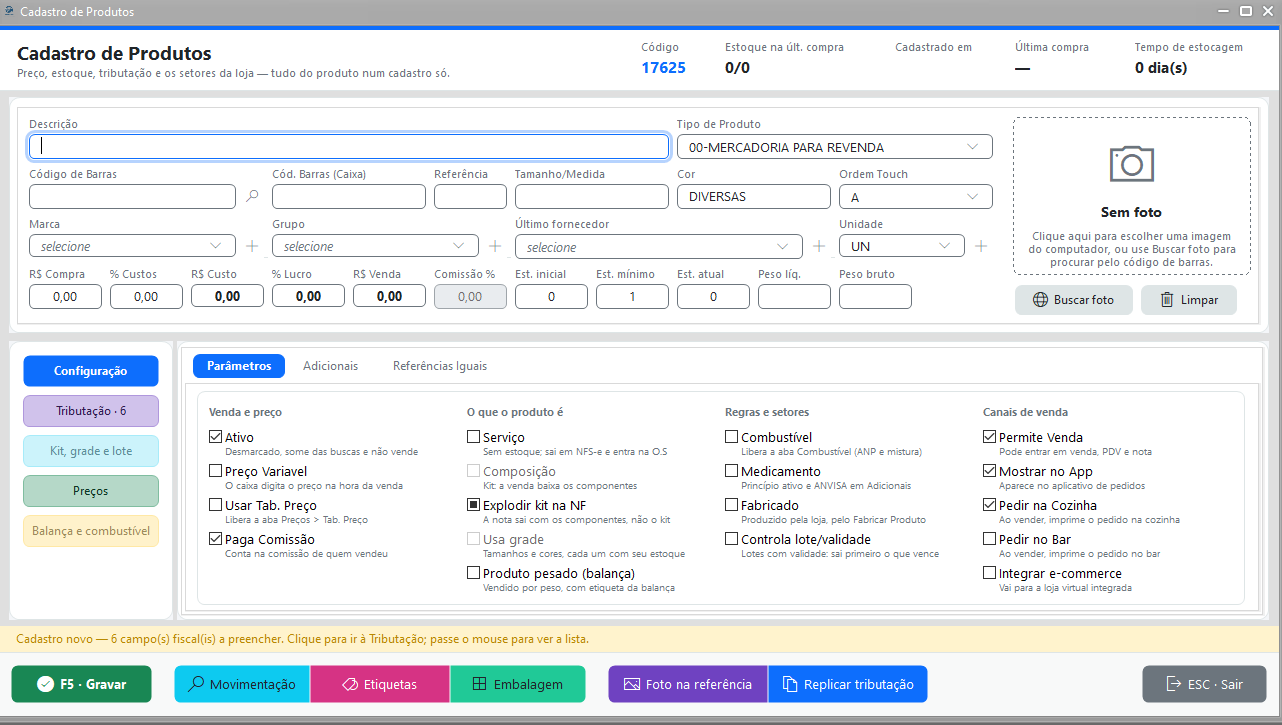This screenshot has width=1282, height=725.
Task: Click the exit icon on ESC Sair
Action: pyautogui.click(x=1174, y=684)
